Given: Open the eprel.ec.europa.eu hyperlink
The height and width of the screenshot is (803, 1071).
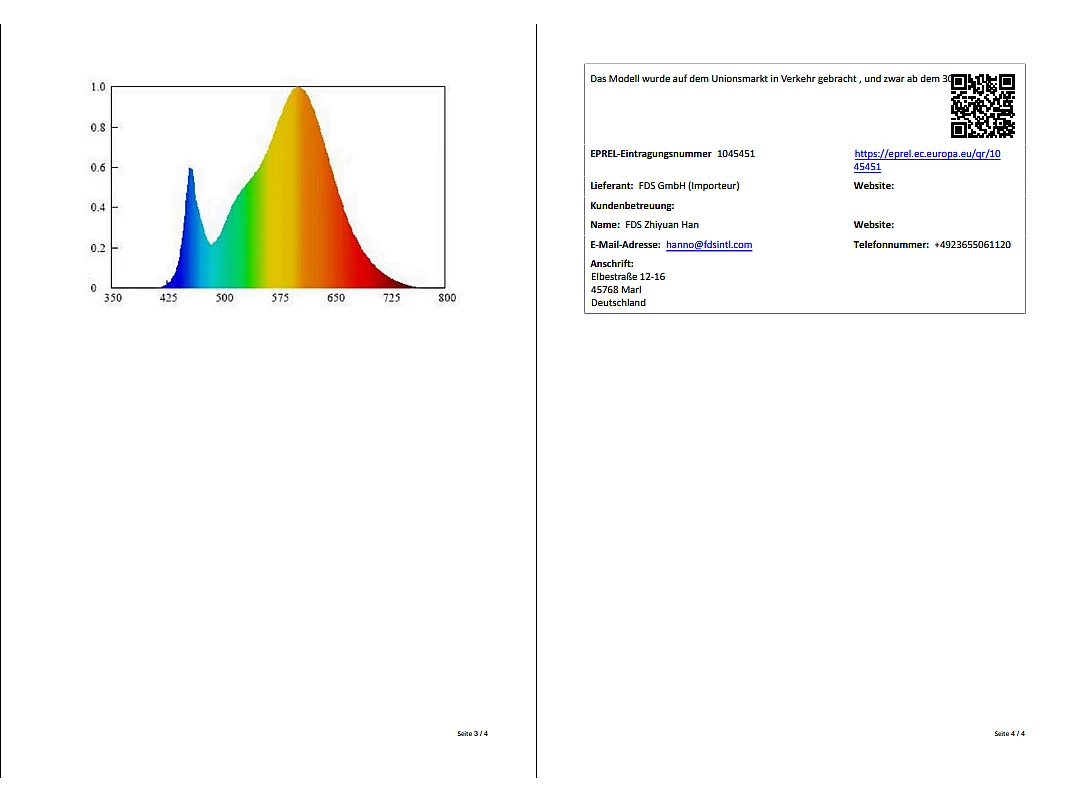Looking at the screenshot, I should point(926,160).
